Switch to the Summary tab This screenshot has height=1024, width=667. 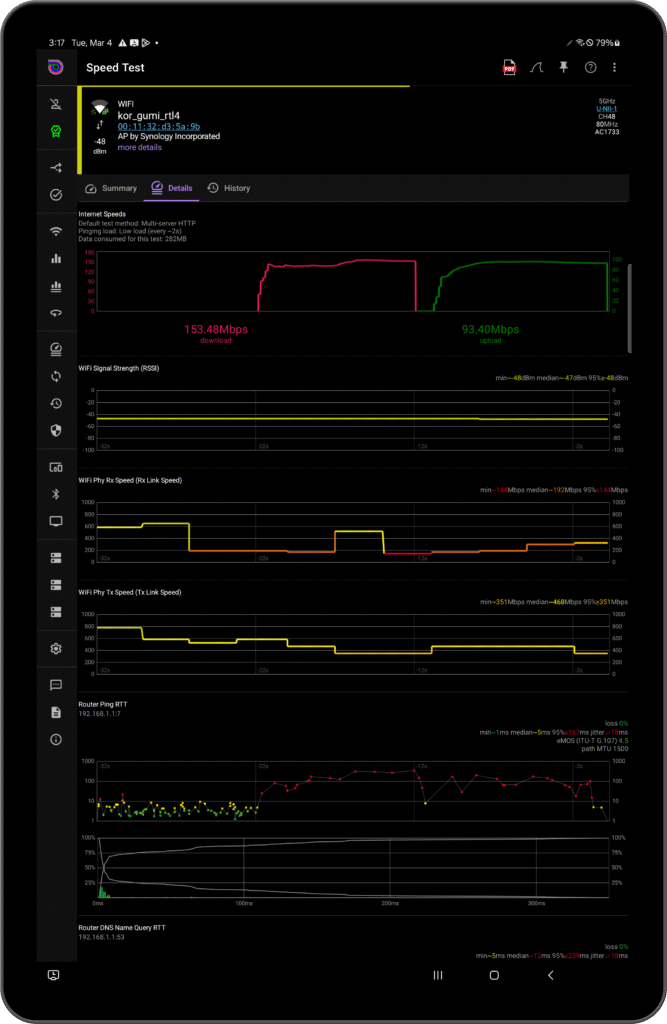[x=111, y=188]
